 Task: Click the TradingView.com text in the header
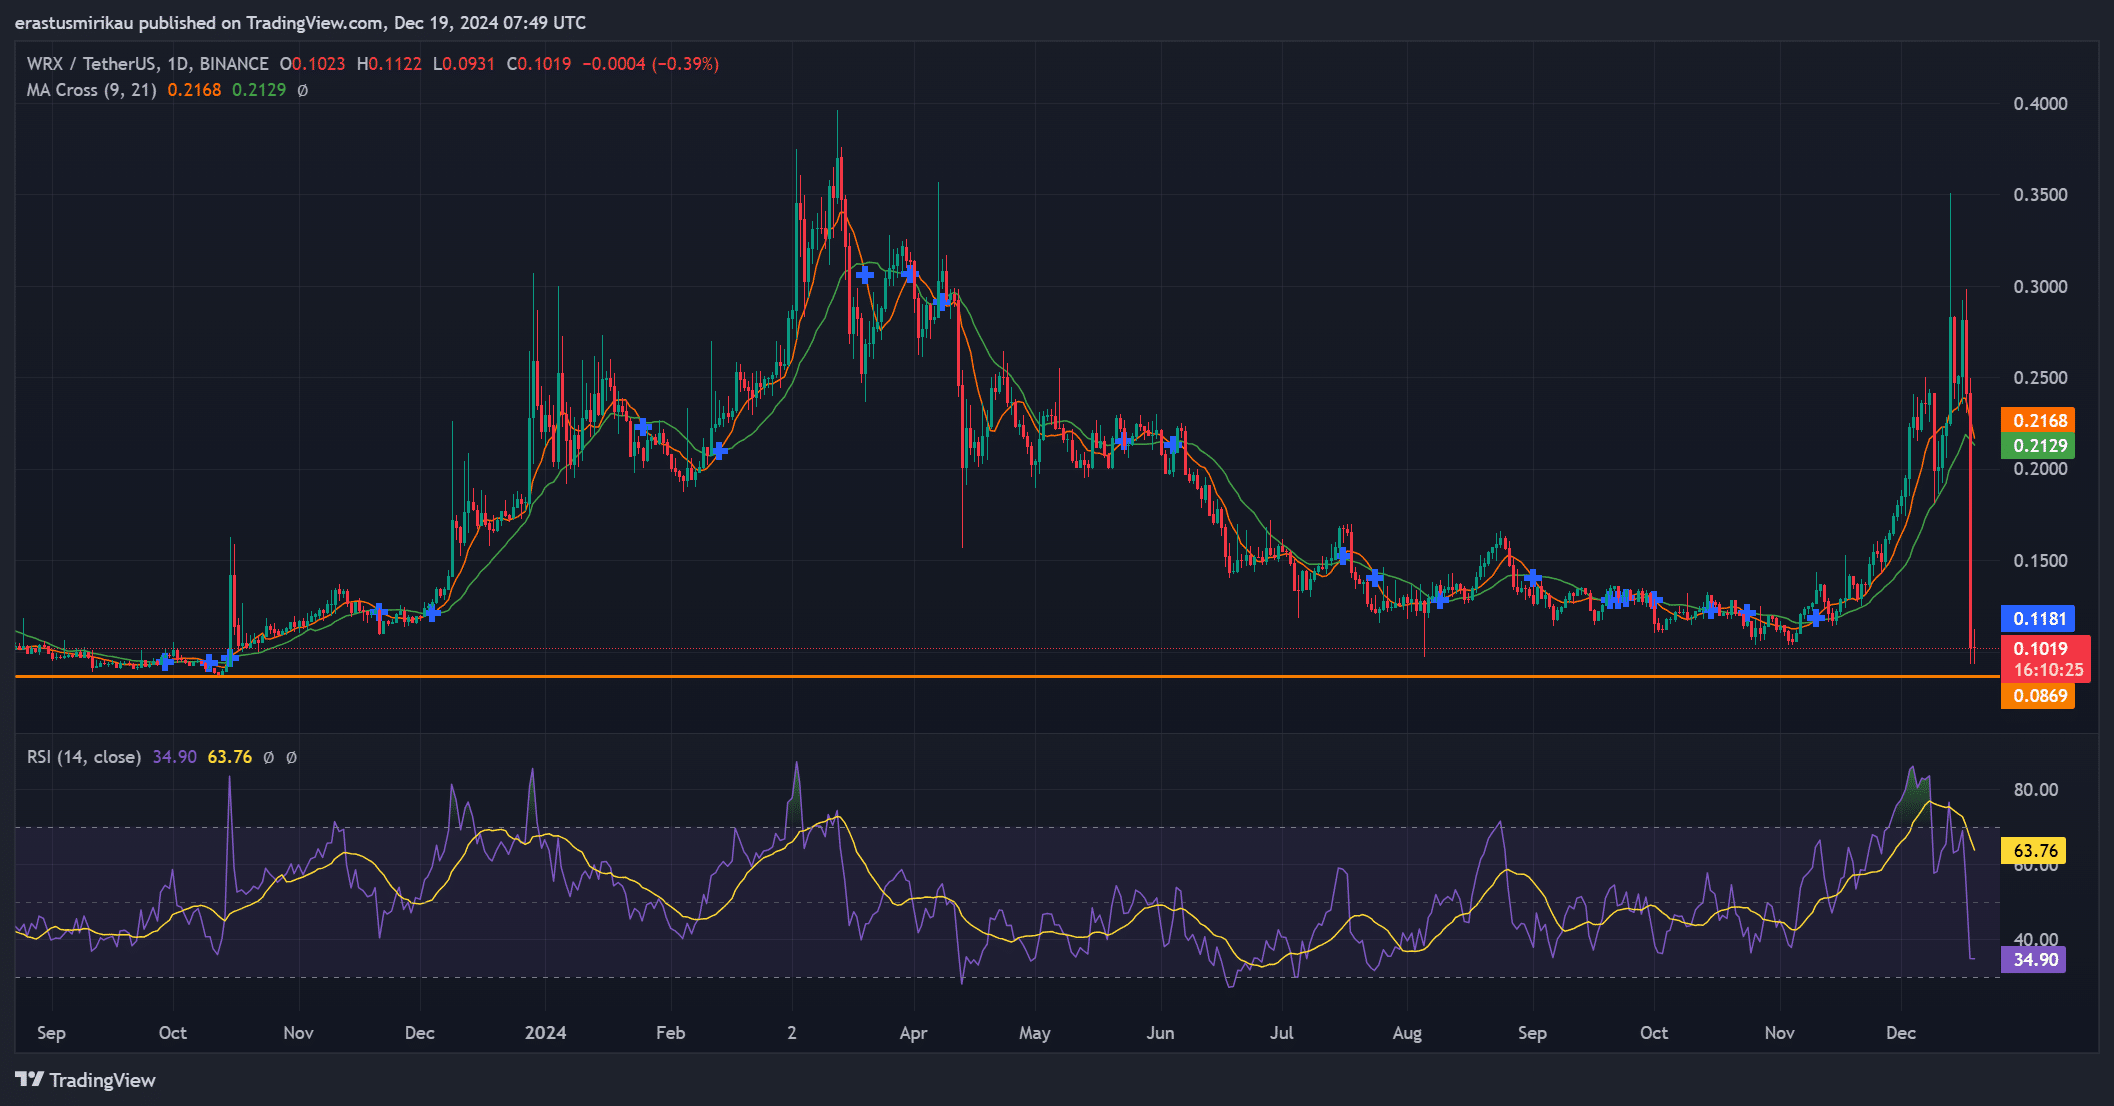[x=314, y=22]
